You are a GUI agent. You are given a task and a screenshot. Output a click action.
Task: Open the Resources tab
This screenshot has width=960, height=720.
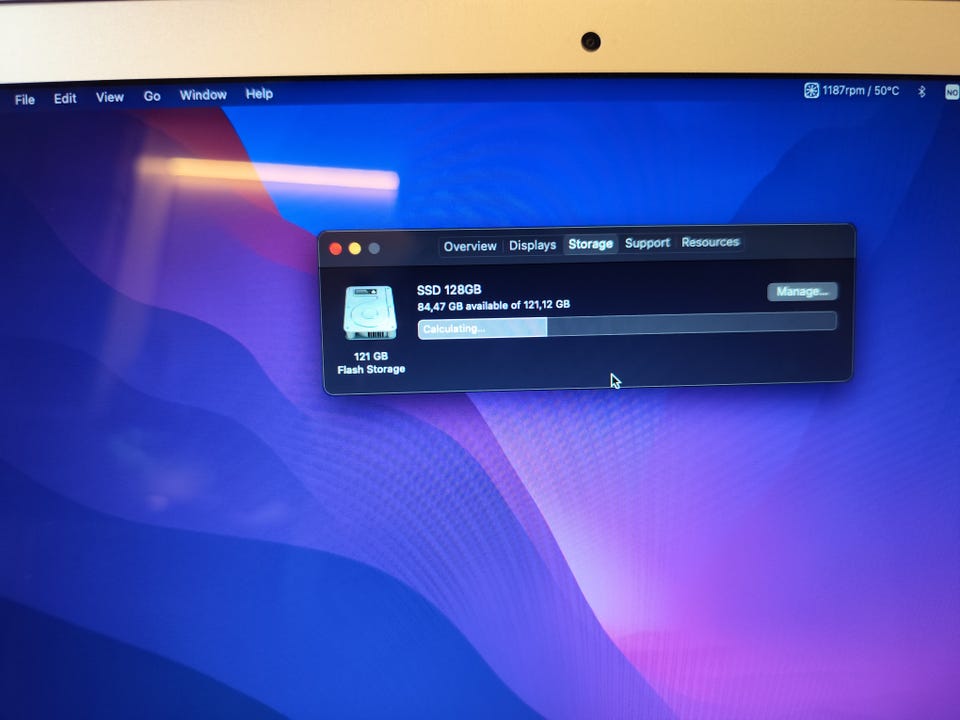coord(710,242)
